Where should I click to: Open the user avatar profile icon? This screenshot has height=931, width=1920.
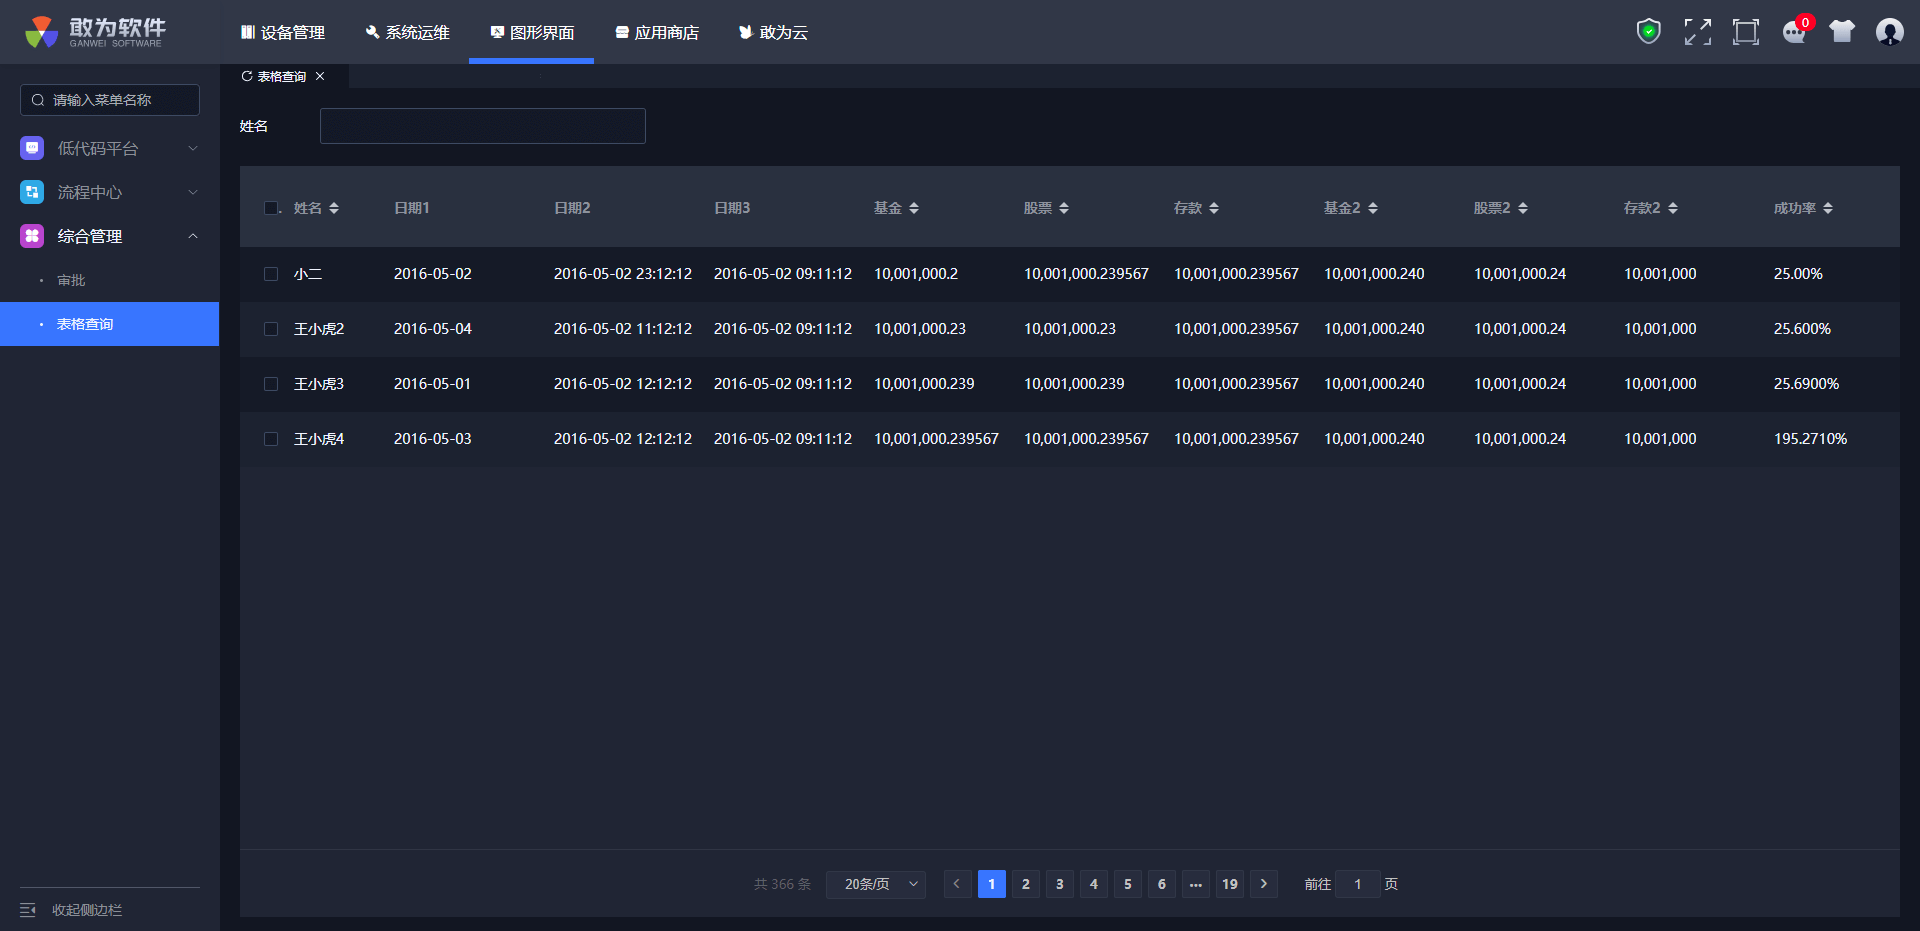coord(1889,32)
